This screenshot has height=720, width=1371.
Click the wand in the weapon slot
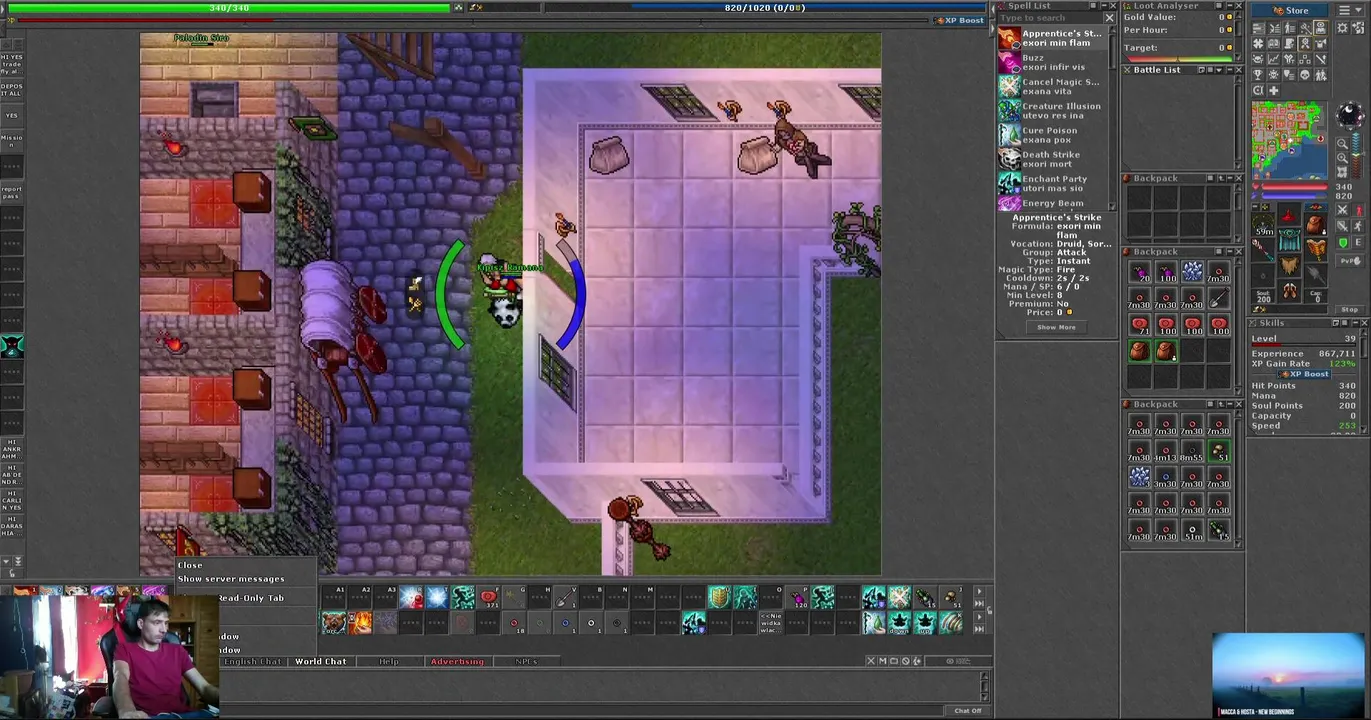point(1263,250)
